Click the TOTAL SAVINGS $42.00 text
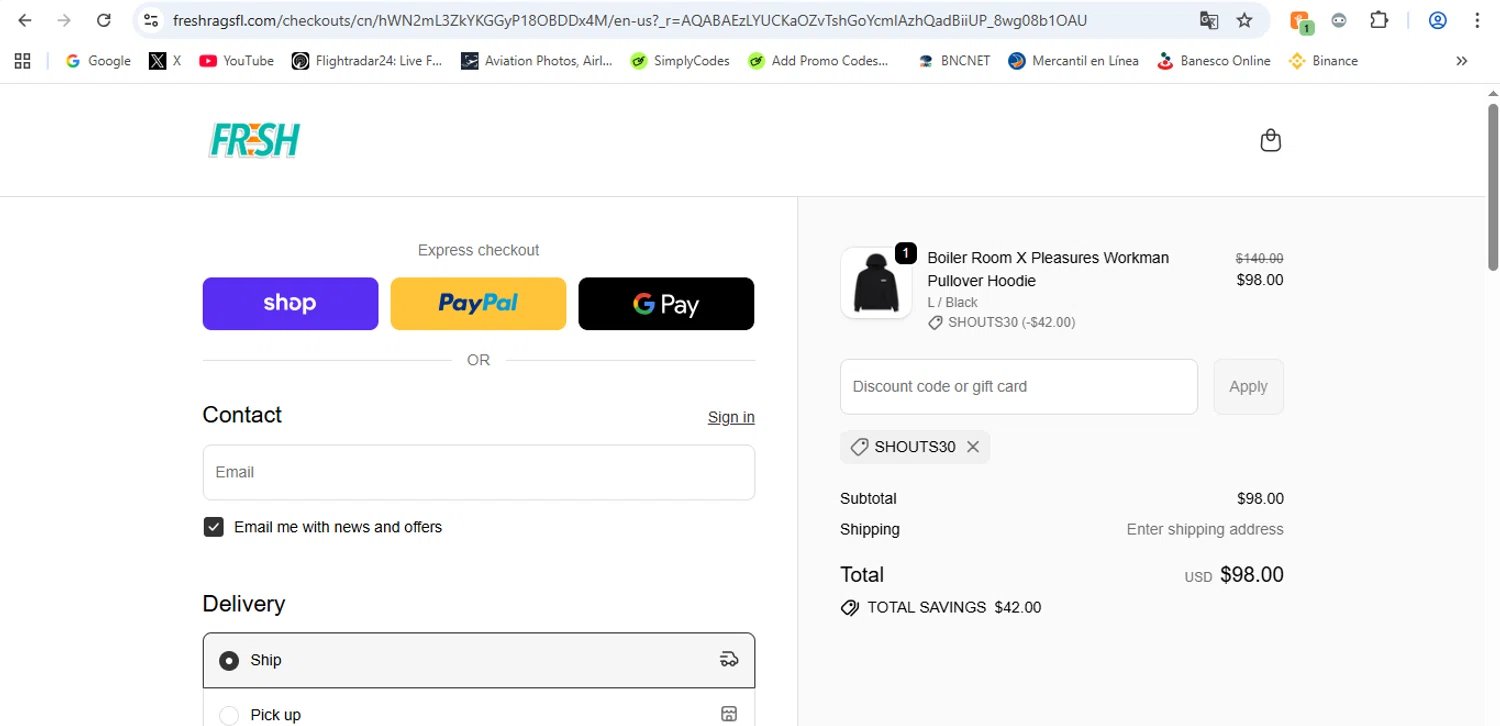 coord(954,607)
